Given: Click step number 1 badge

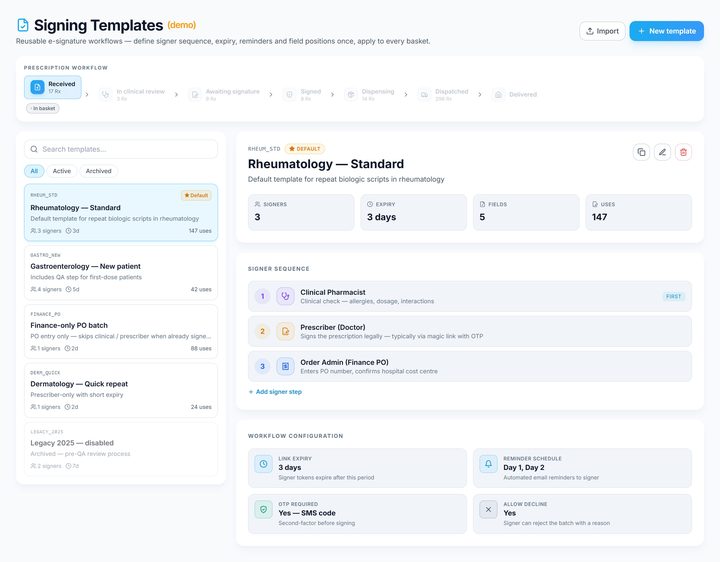Looking at the screenshot, I should click(x=262, y=296).
